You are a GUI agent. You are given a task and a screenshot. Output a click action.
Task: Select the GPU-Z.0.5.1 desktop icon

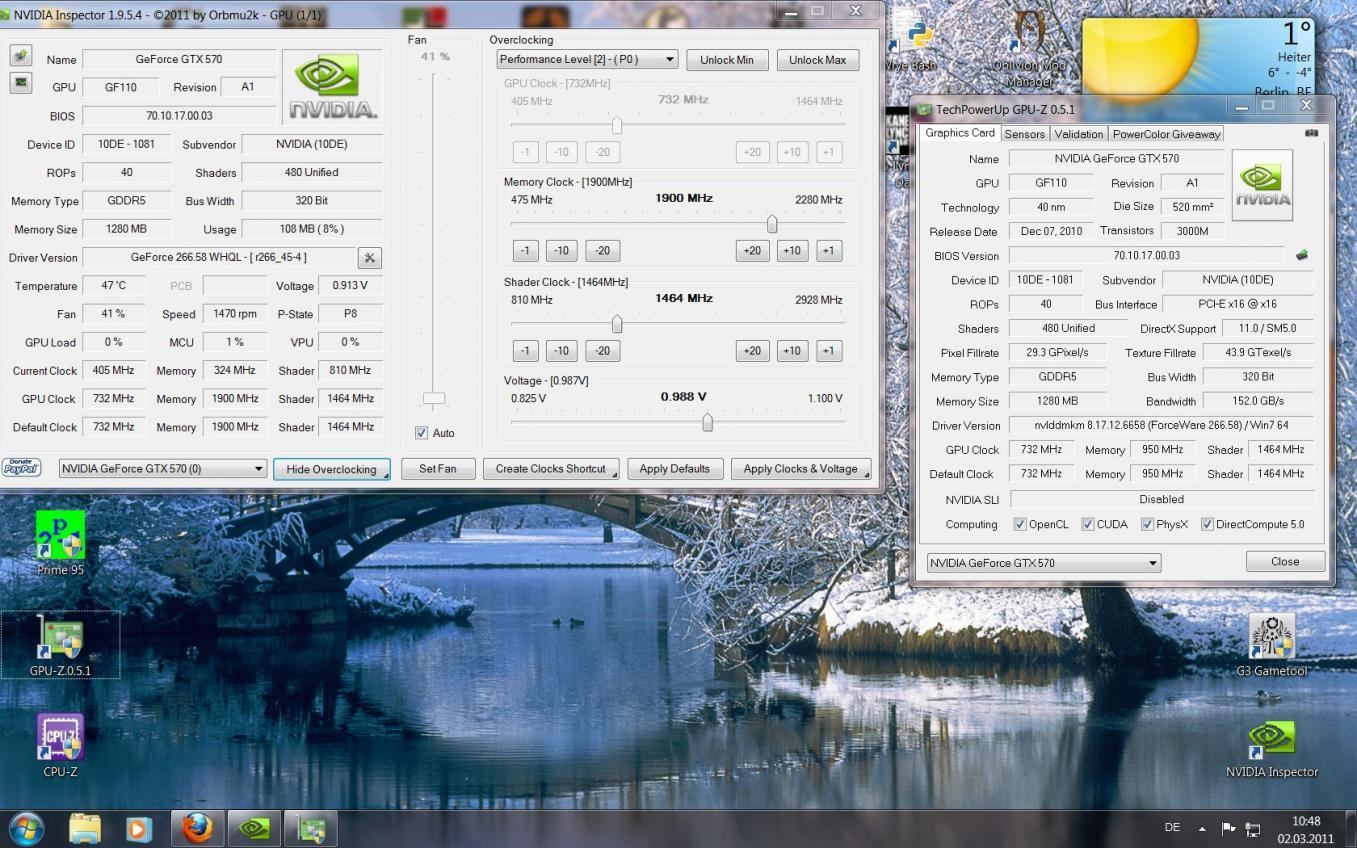[60, 645]
